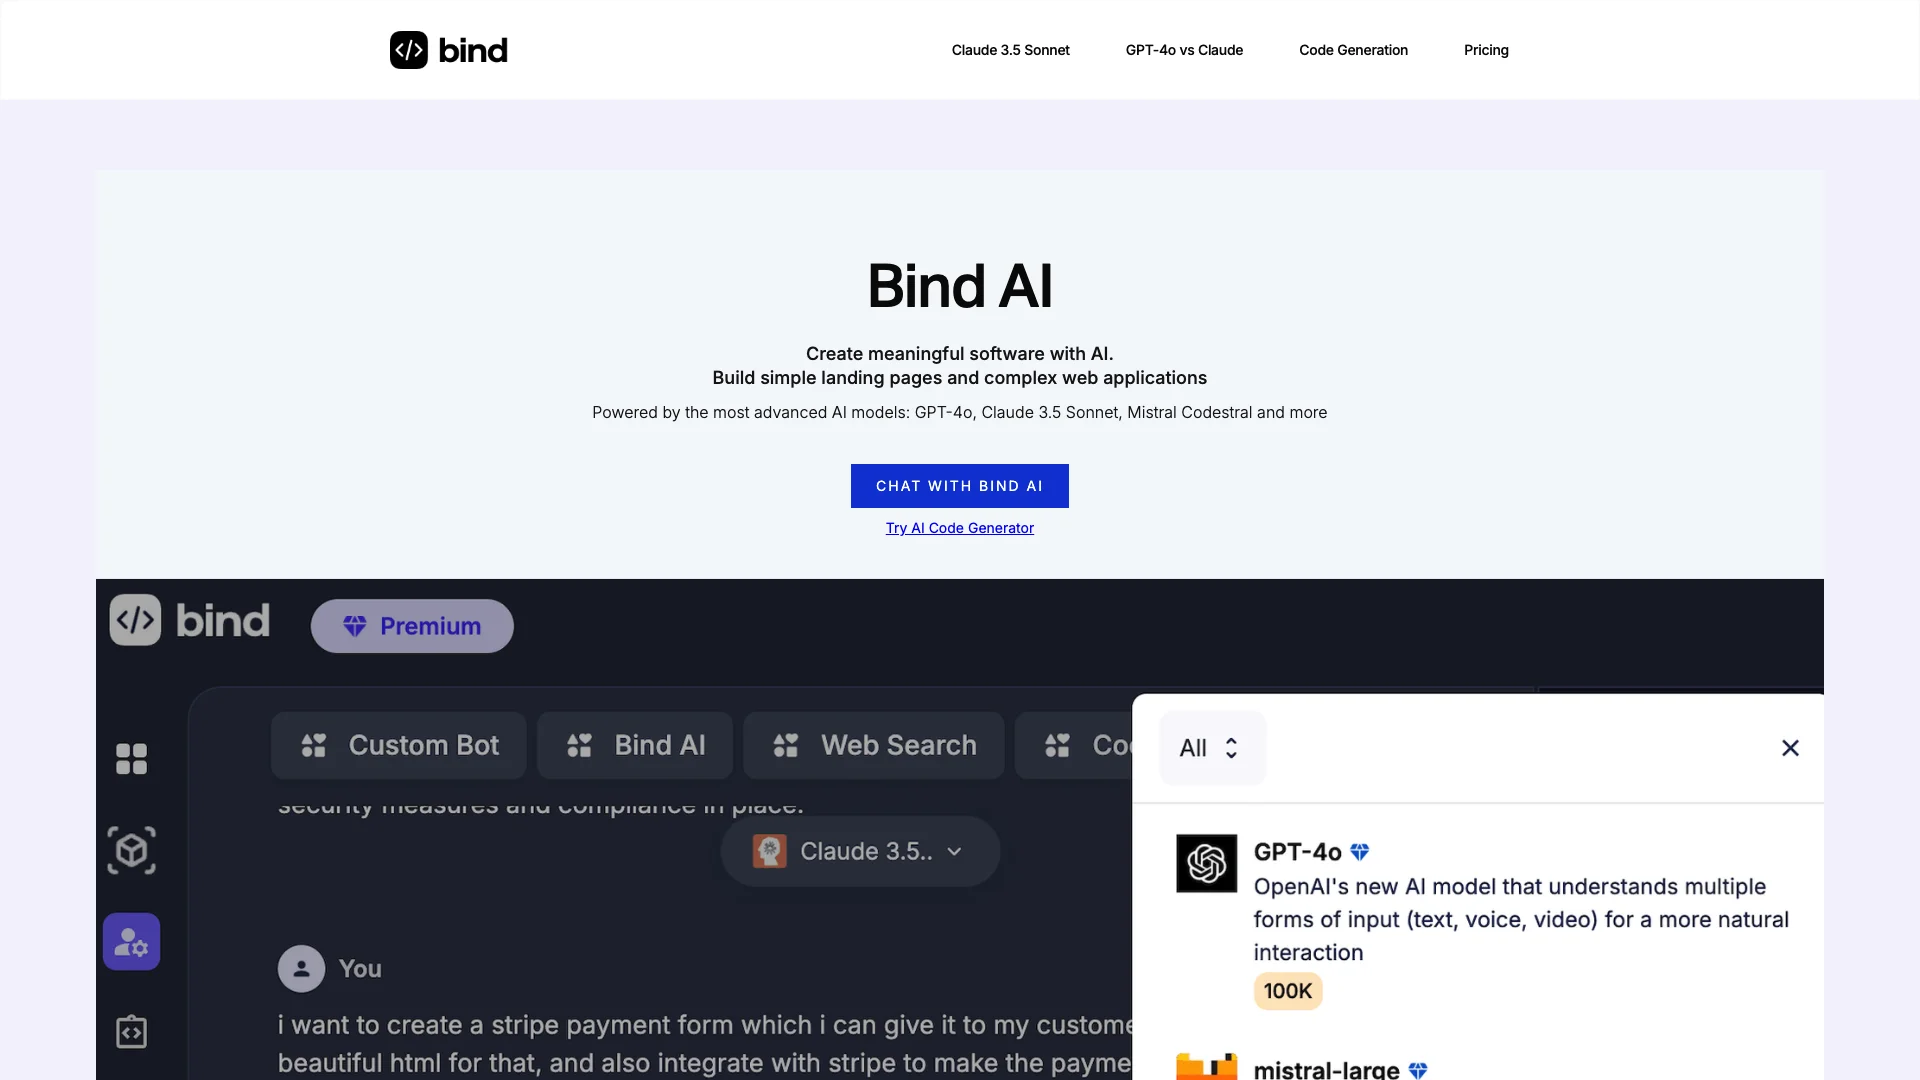Image resolution: width=1920 pixels, height=1080 pixels.
Task: Close the model selection dropdown
Action: click(x=1789, y=748)
